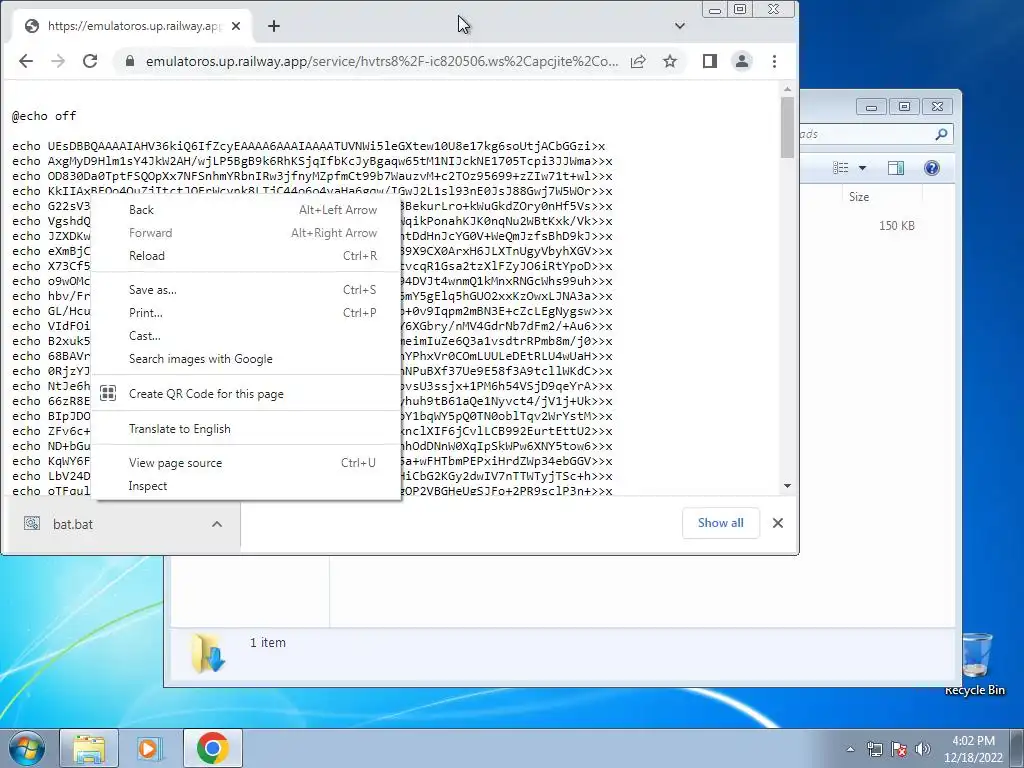
Task: Open the Explorer view options dropdown arrow
Action: click(862, 168)
